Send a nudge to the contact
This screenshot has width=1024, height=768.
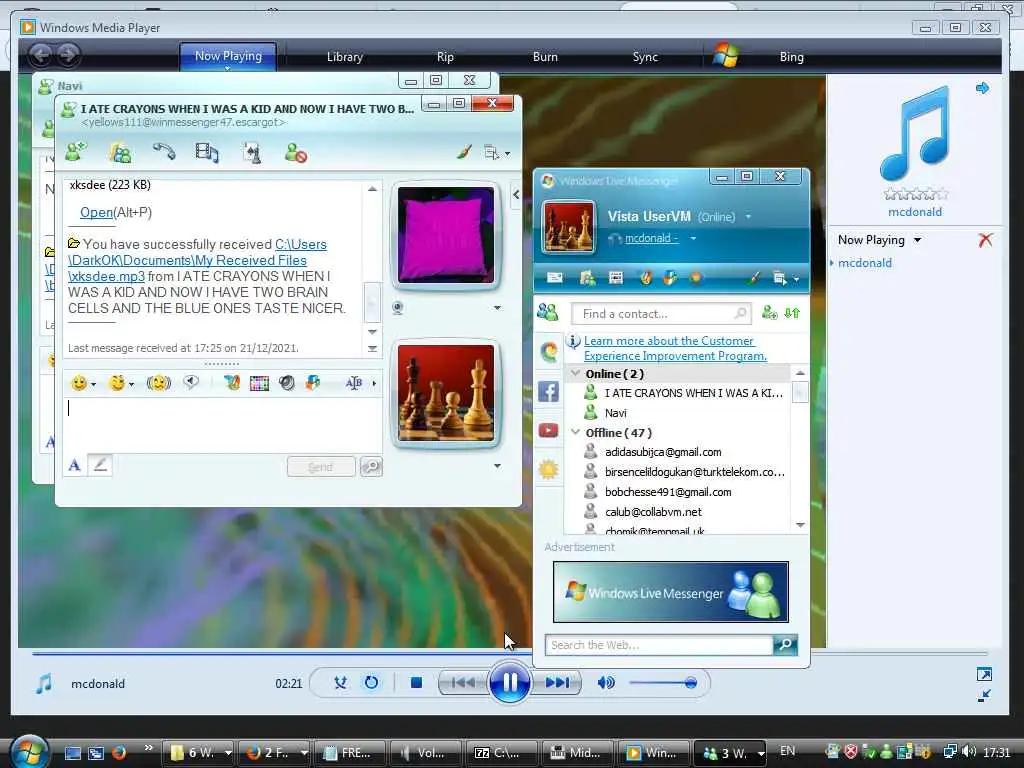(158, 383)
